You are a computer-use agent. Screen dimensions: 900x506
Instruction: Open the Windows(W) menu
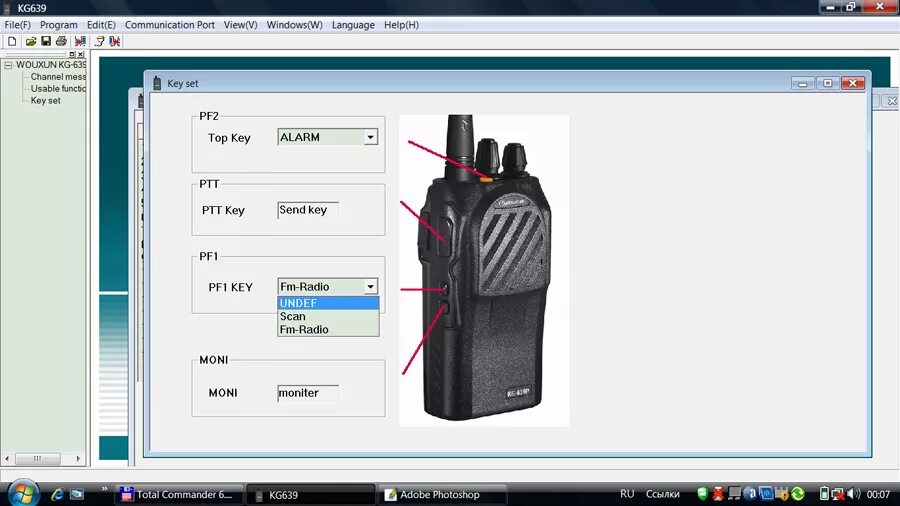point(294,25)
